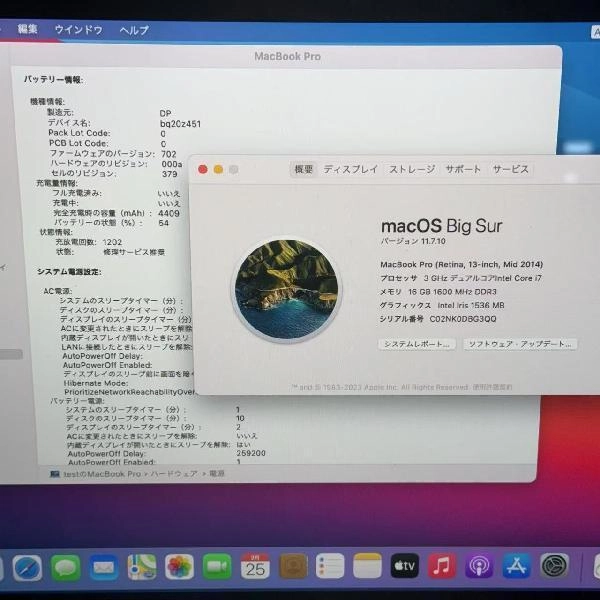Screen dimensions: 600x600
Task: Click the MacBook Pro window title
Action: [x=288, y=57]
